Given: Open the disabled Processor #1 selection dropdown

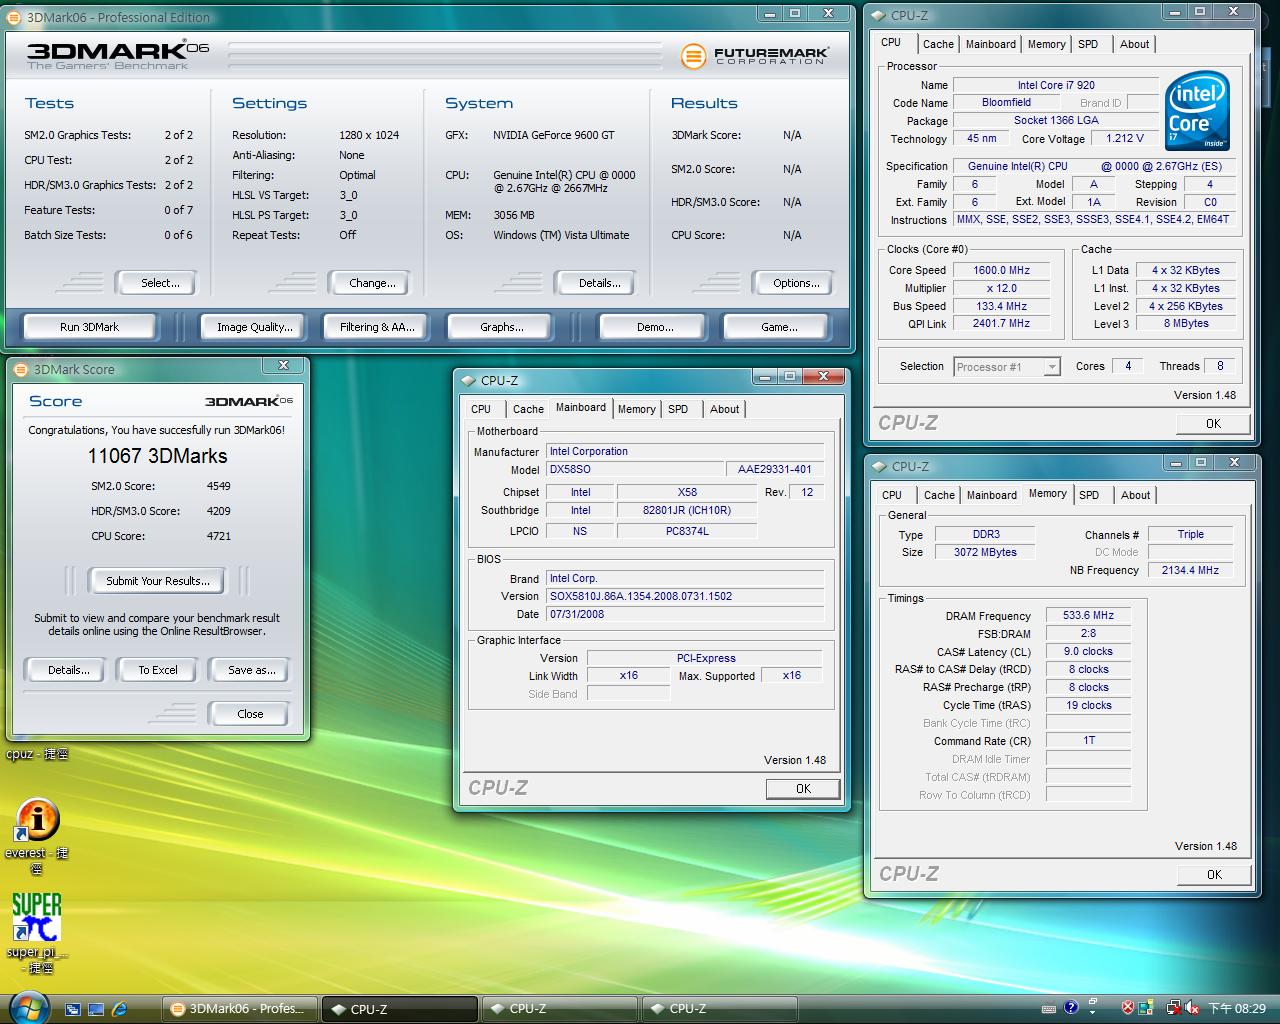Looking at the screenshot, I should click(x=1006, y=367).
